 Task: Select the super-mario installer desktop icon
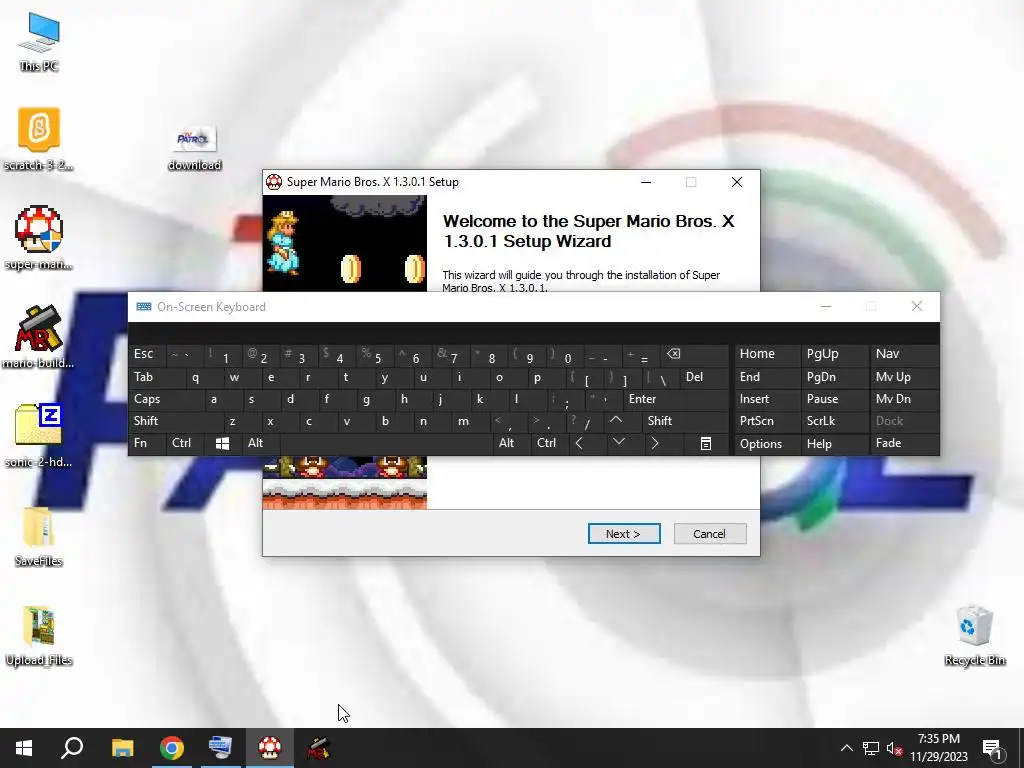39,238
